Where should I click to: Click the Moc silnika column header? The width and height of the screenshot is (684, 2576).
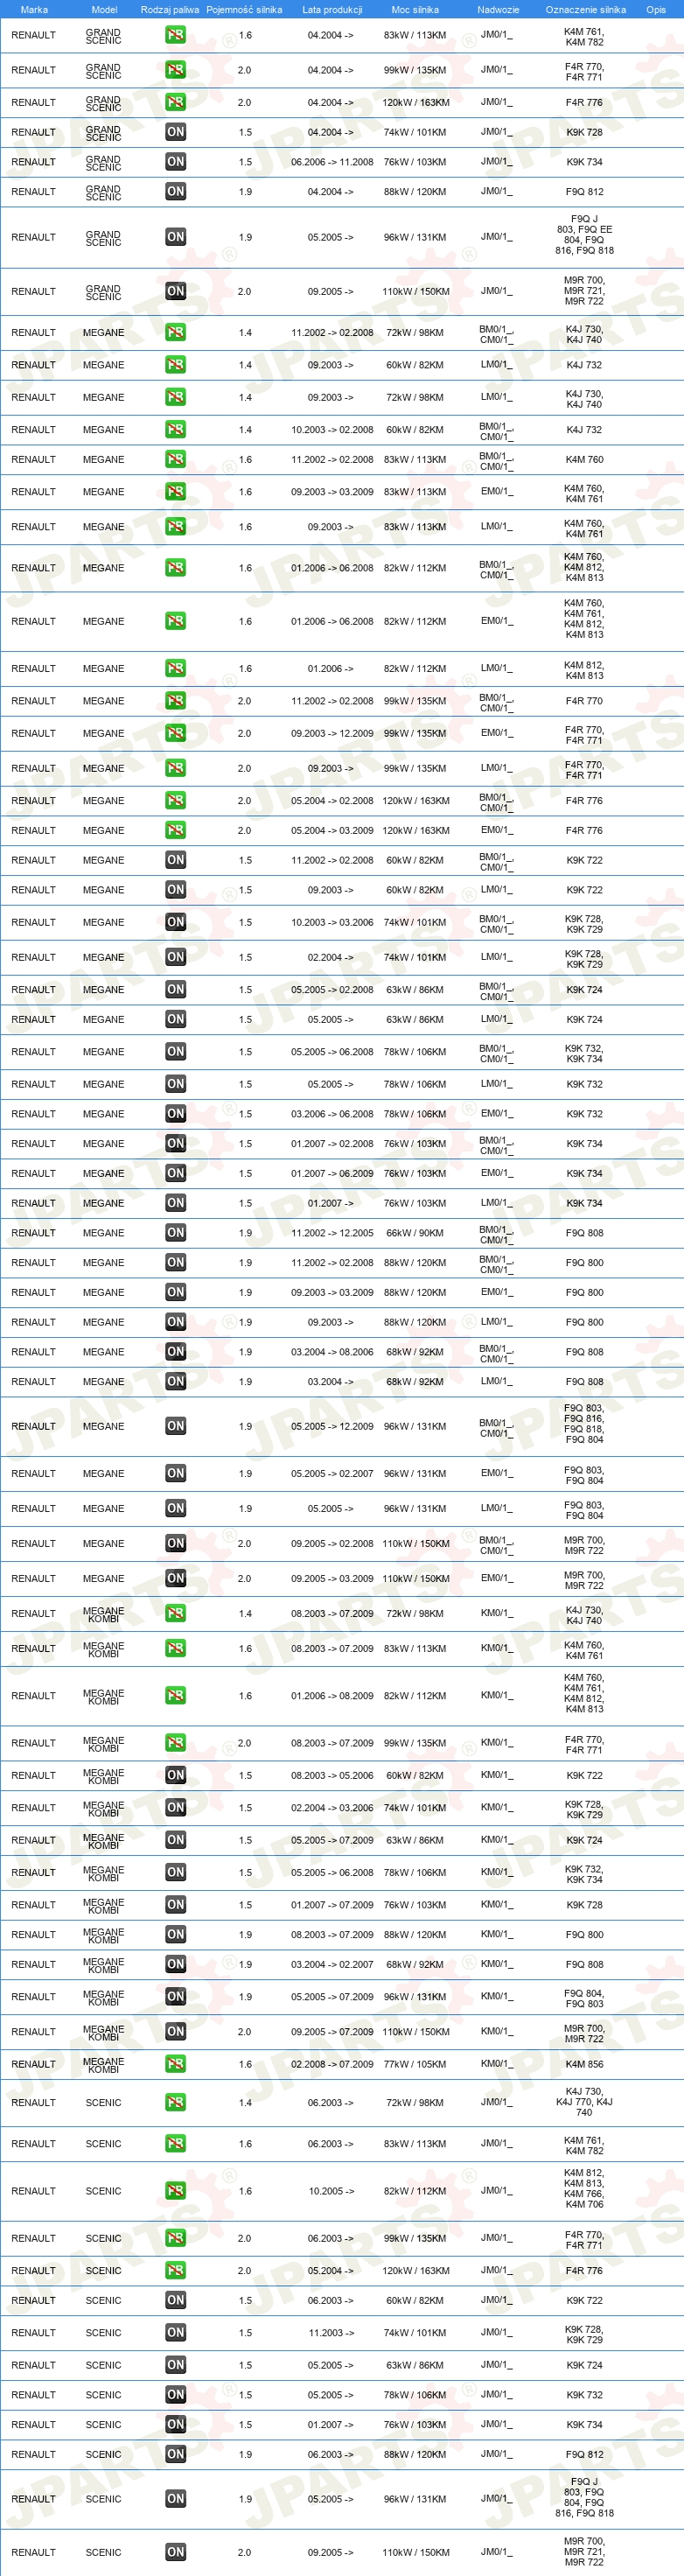point(415,9)
